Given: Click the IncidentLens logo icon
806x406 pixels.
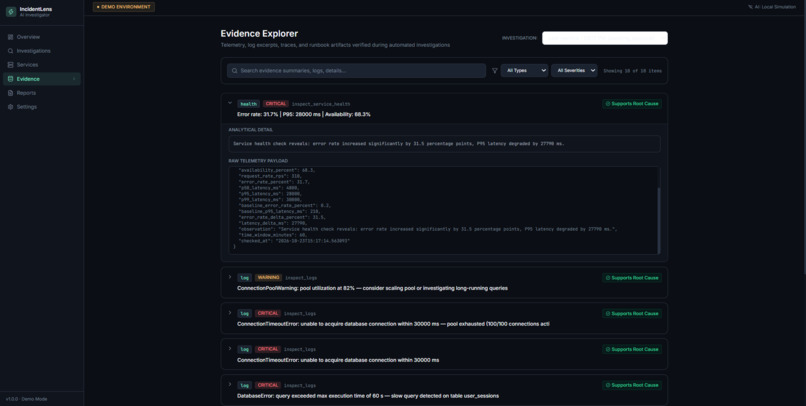Looking at the screenshot, I should point(11,12).
